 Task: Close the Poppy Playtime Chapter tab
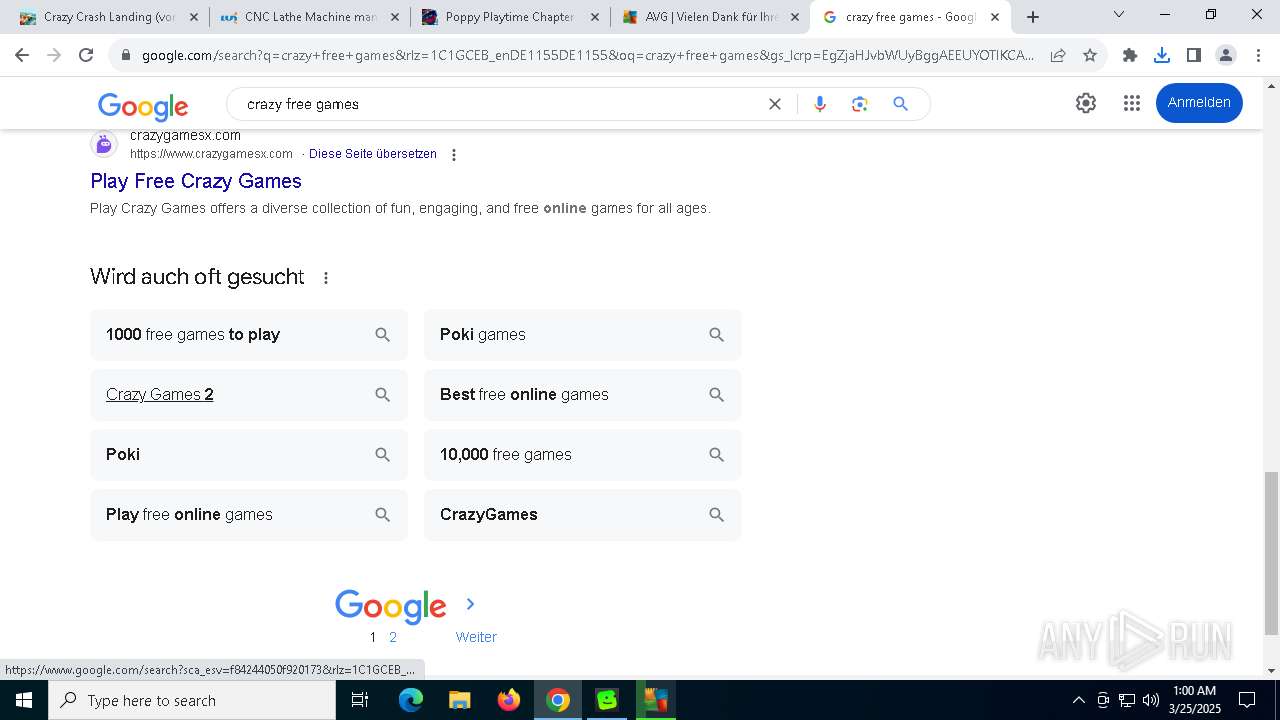[595, 17]
